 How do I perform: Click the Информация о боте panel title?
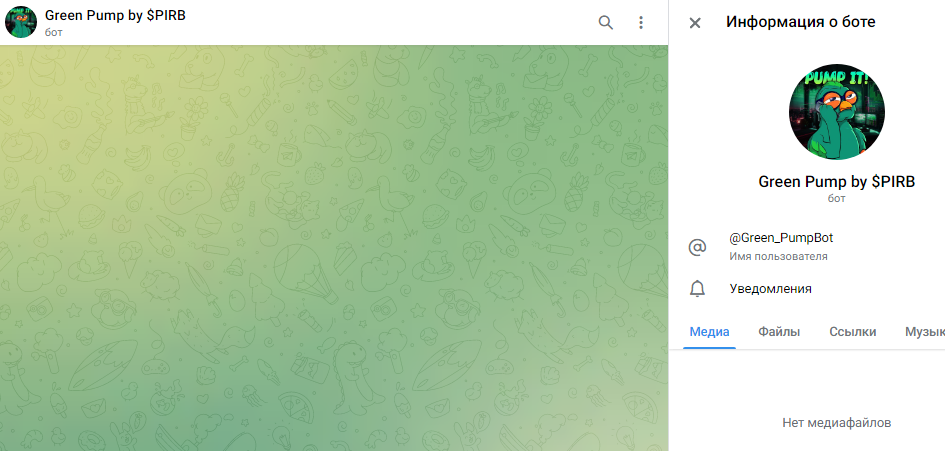[x=800, y=22]
